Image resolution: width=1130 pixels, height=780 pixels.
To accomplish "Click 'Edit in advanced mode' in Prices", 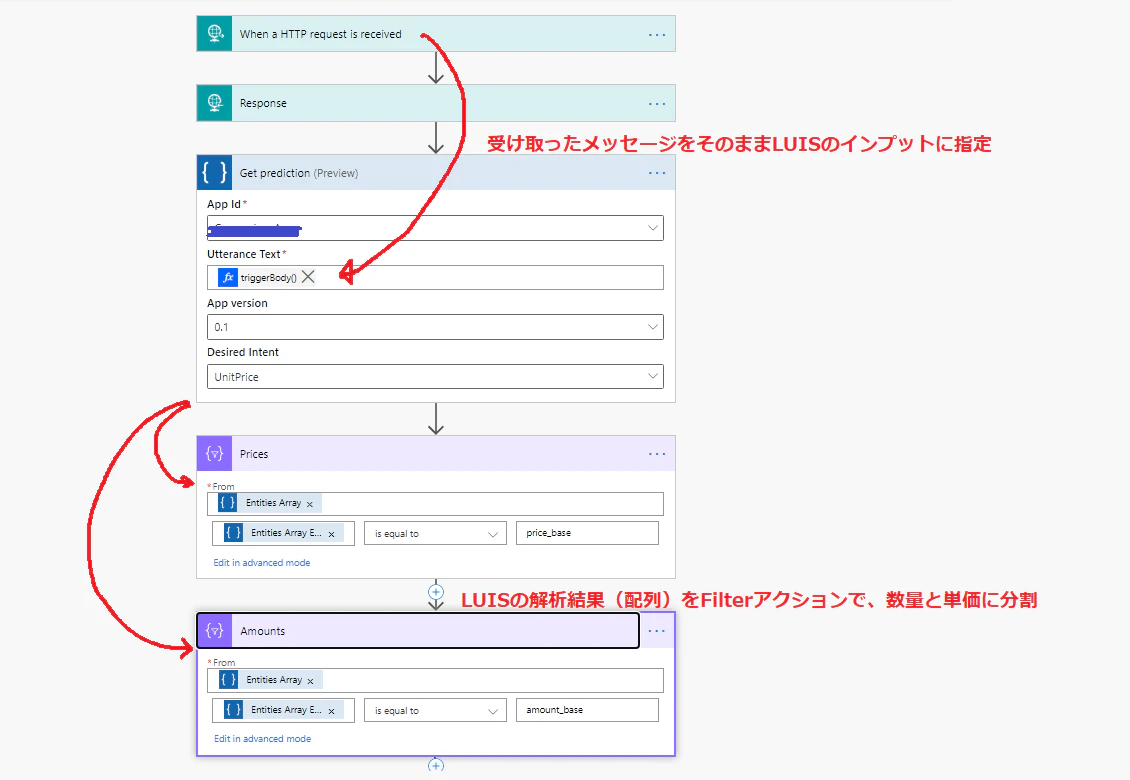I will [x=262, y=562].
